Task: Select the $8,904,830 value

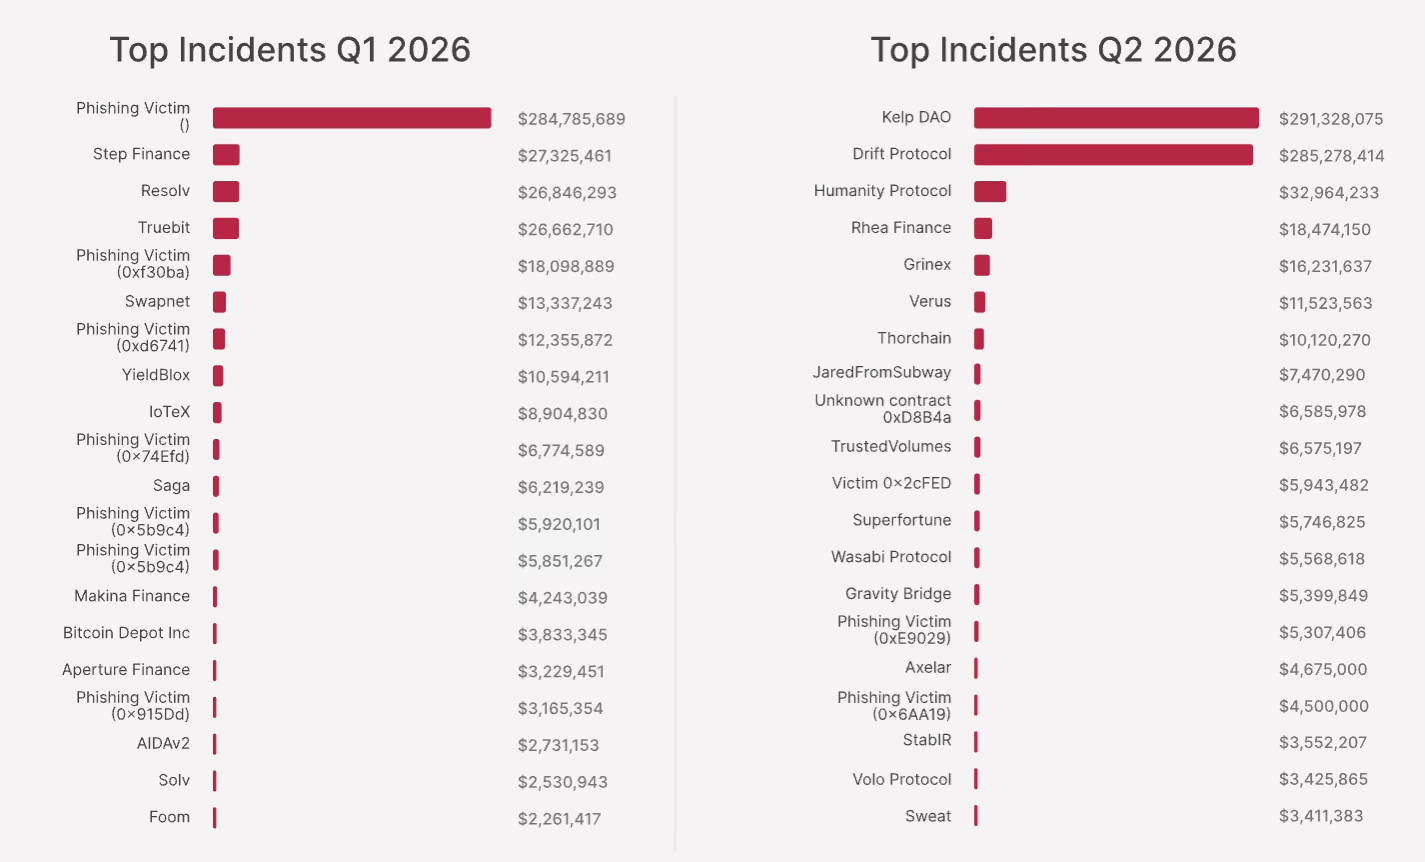Action: click(x=562, y=414)
